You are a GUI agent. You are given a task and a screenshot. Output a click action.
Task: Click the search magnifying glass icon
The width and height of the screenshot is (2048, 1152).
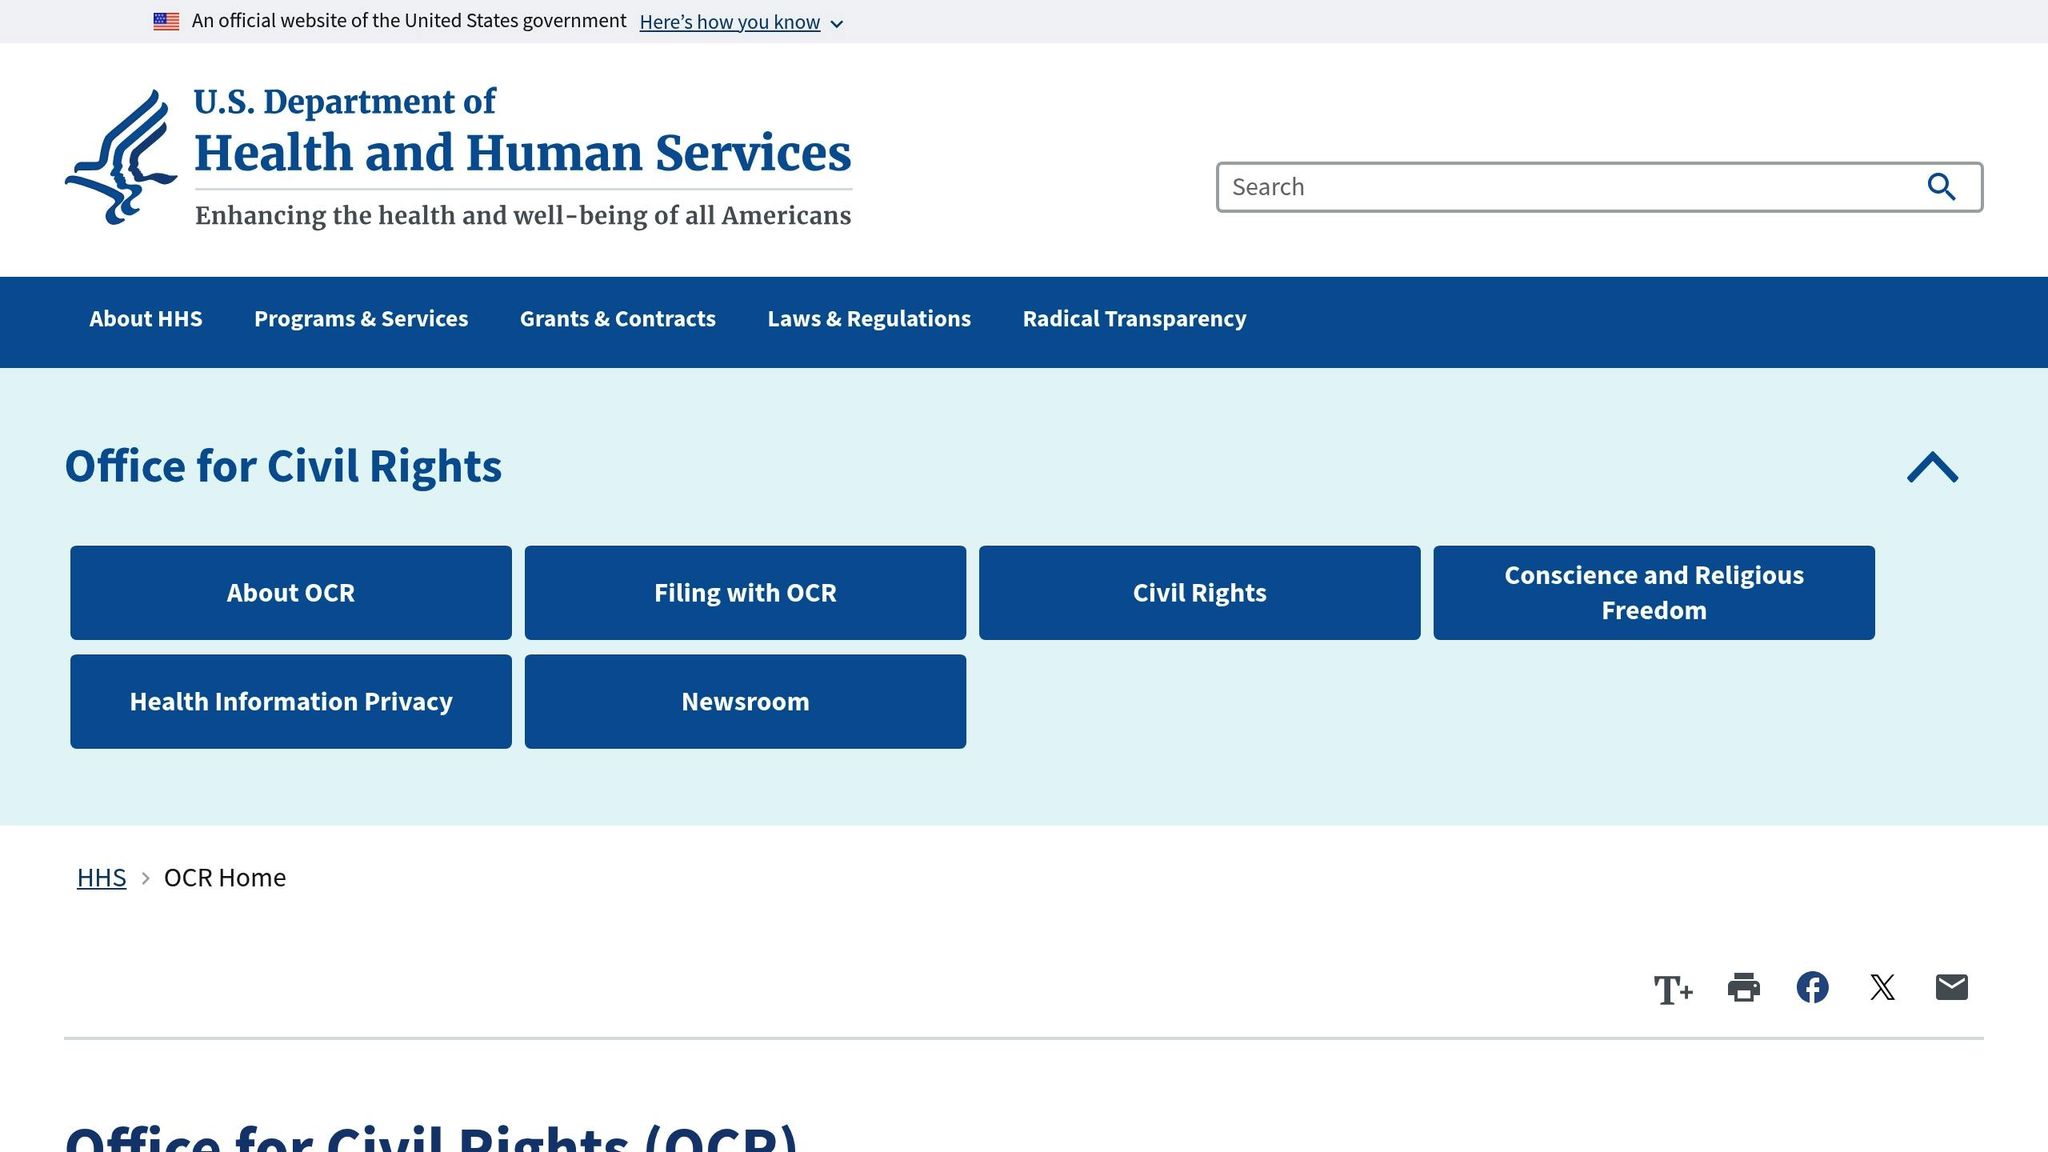1941,187
